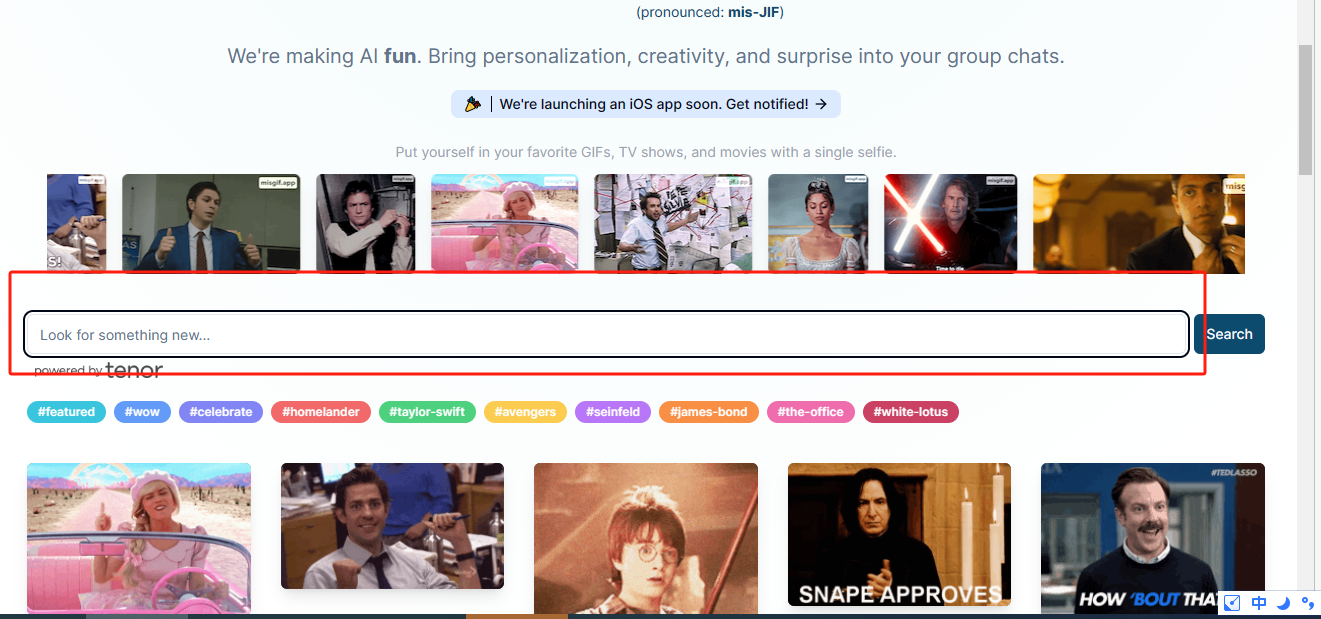
Task: Select the #avengers tag
Action: pos(526,412)
